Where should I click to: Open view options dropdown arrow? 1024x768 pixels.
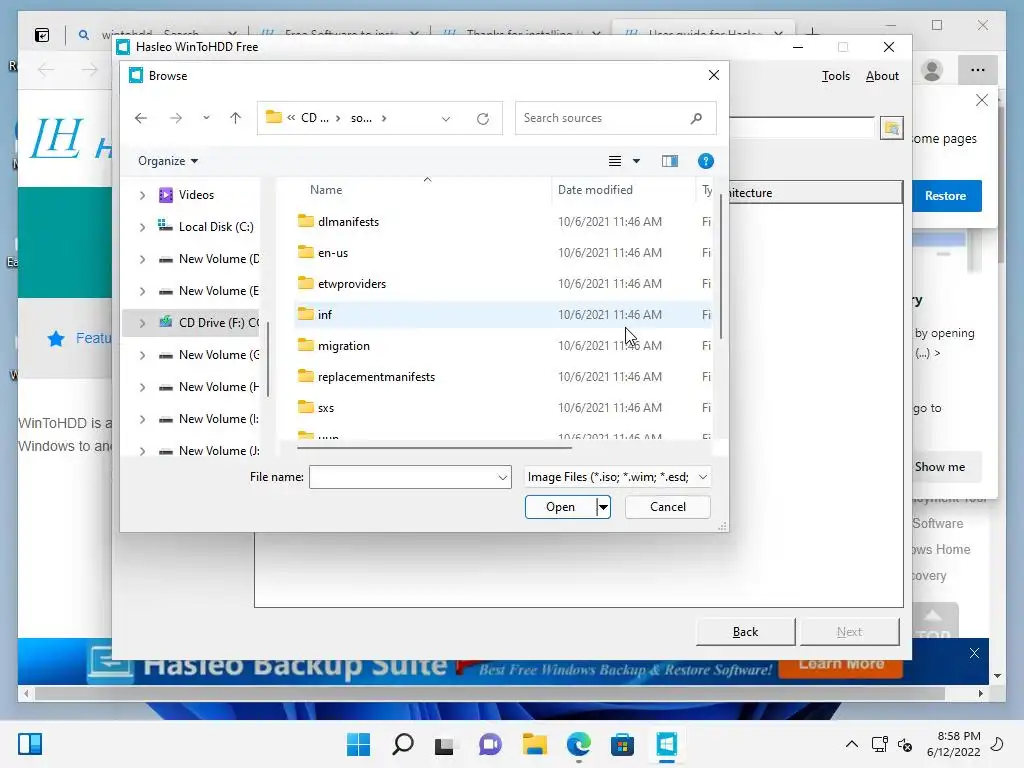pos(636,161)
